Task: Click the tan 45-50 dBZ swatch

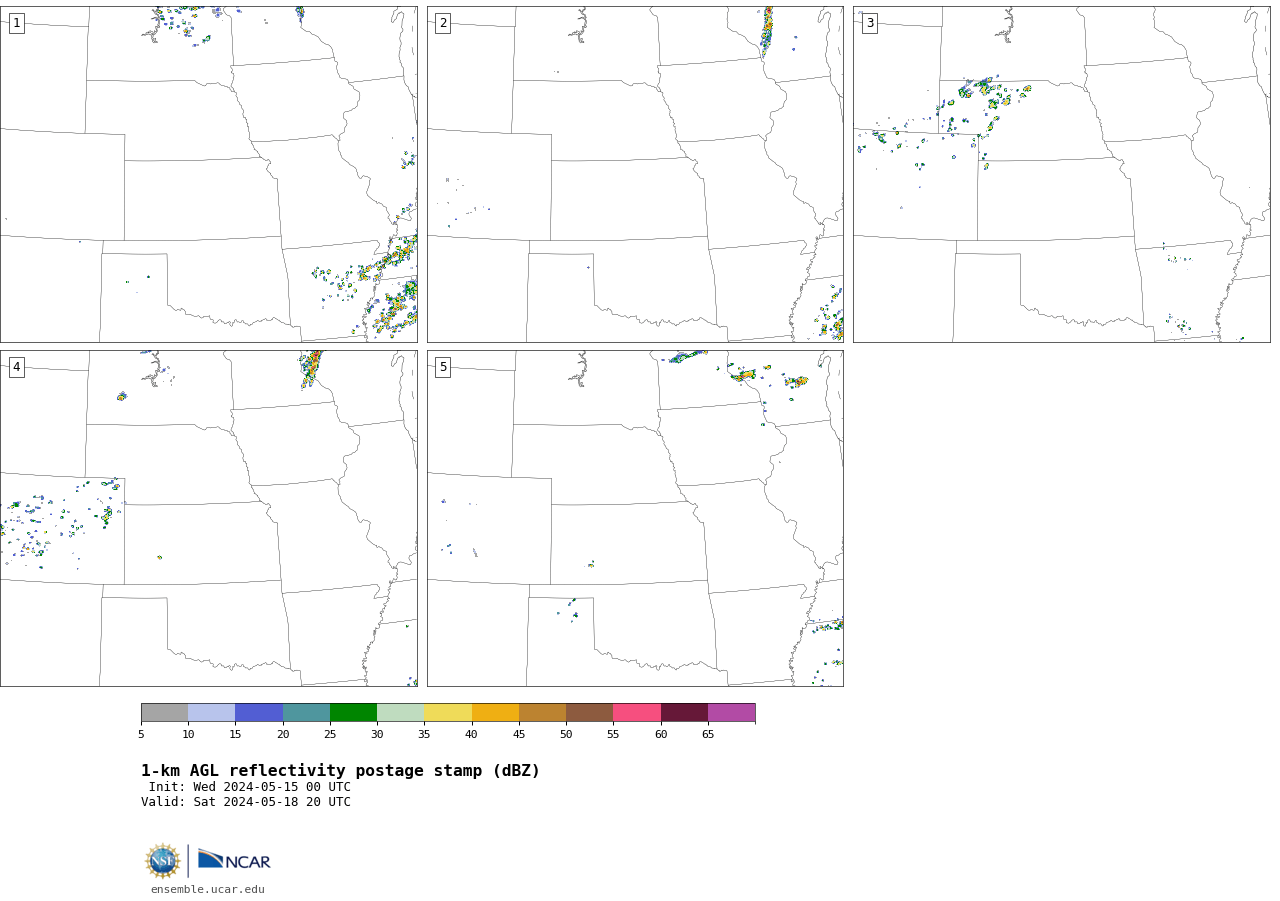Action: (x=542, y=712)
